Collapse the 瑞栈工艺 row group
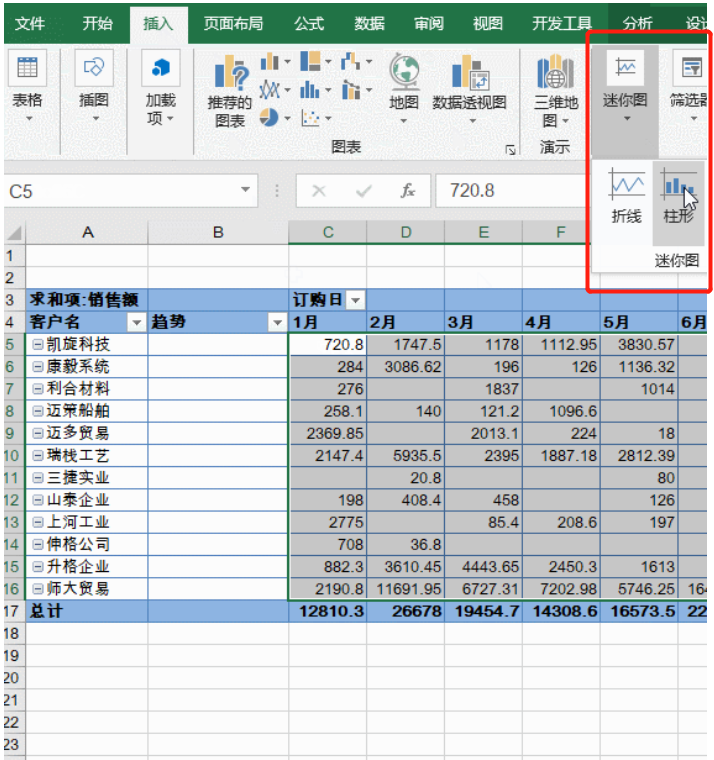 tap(38, 456)
